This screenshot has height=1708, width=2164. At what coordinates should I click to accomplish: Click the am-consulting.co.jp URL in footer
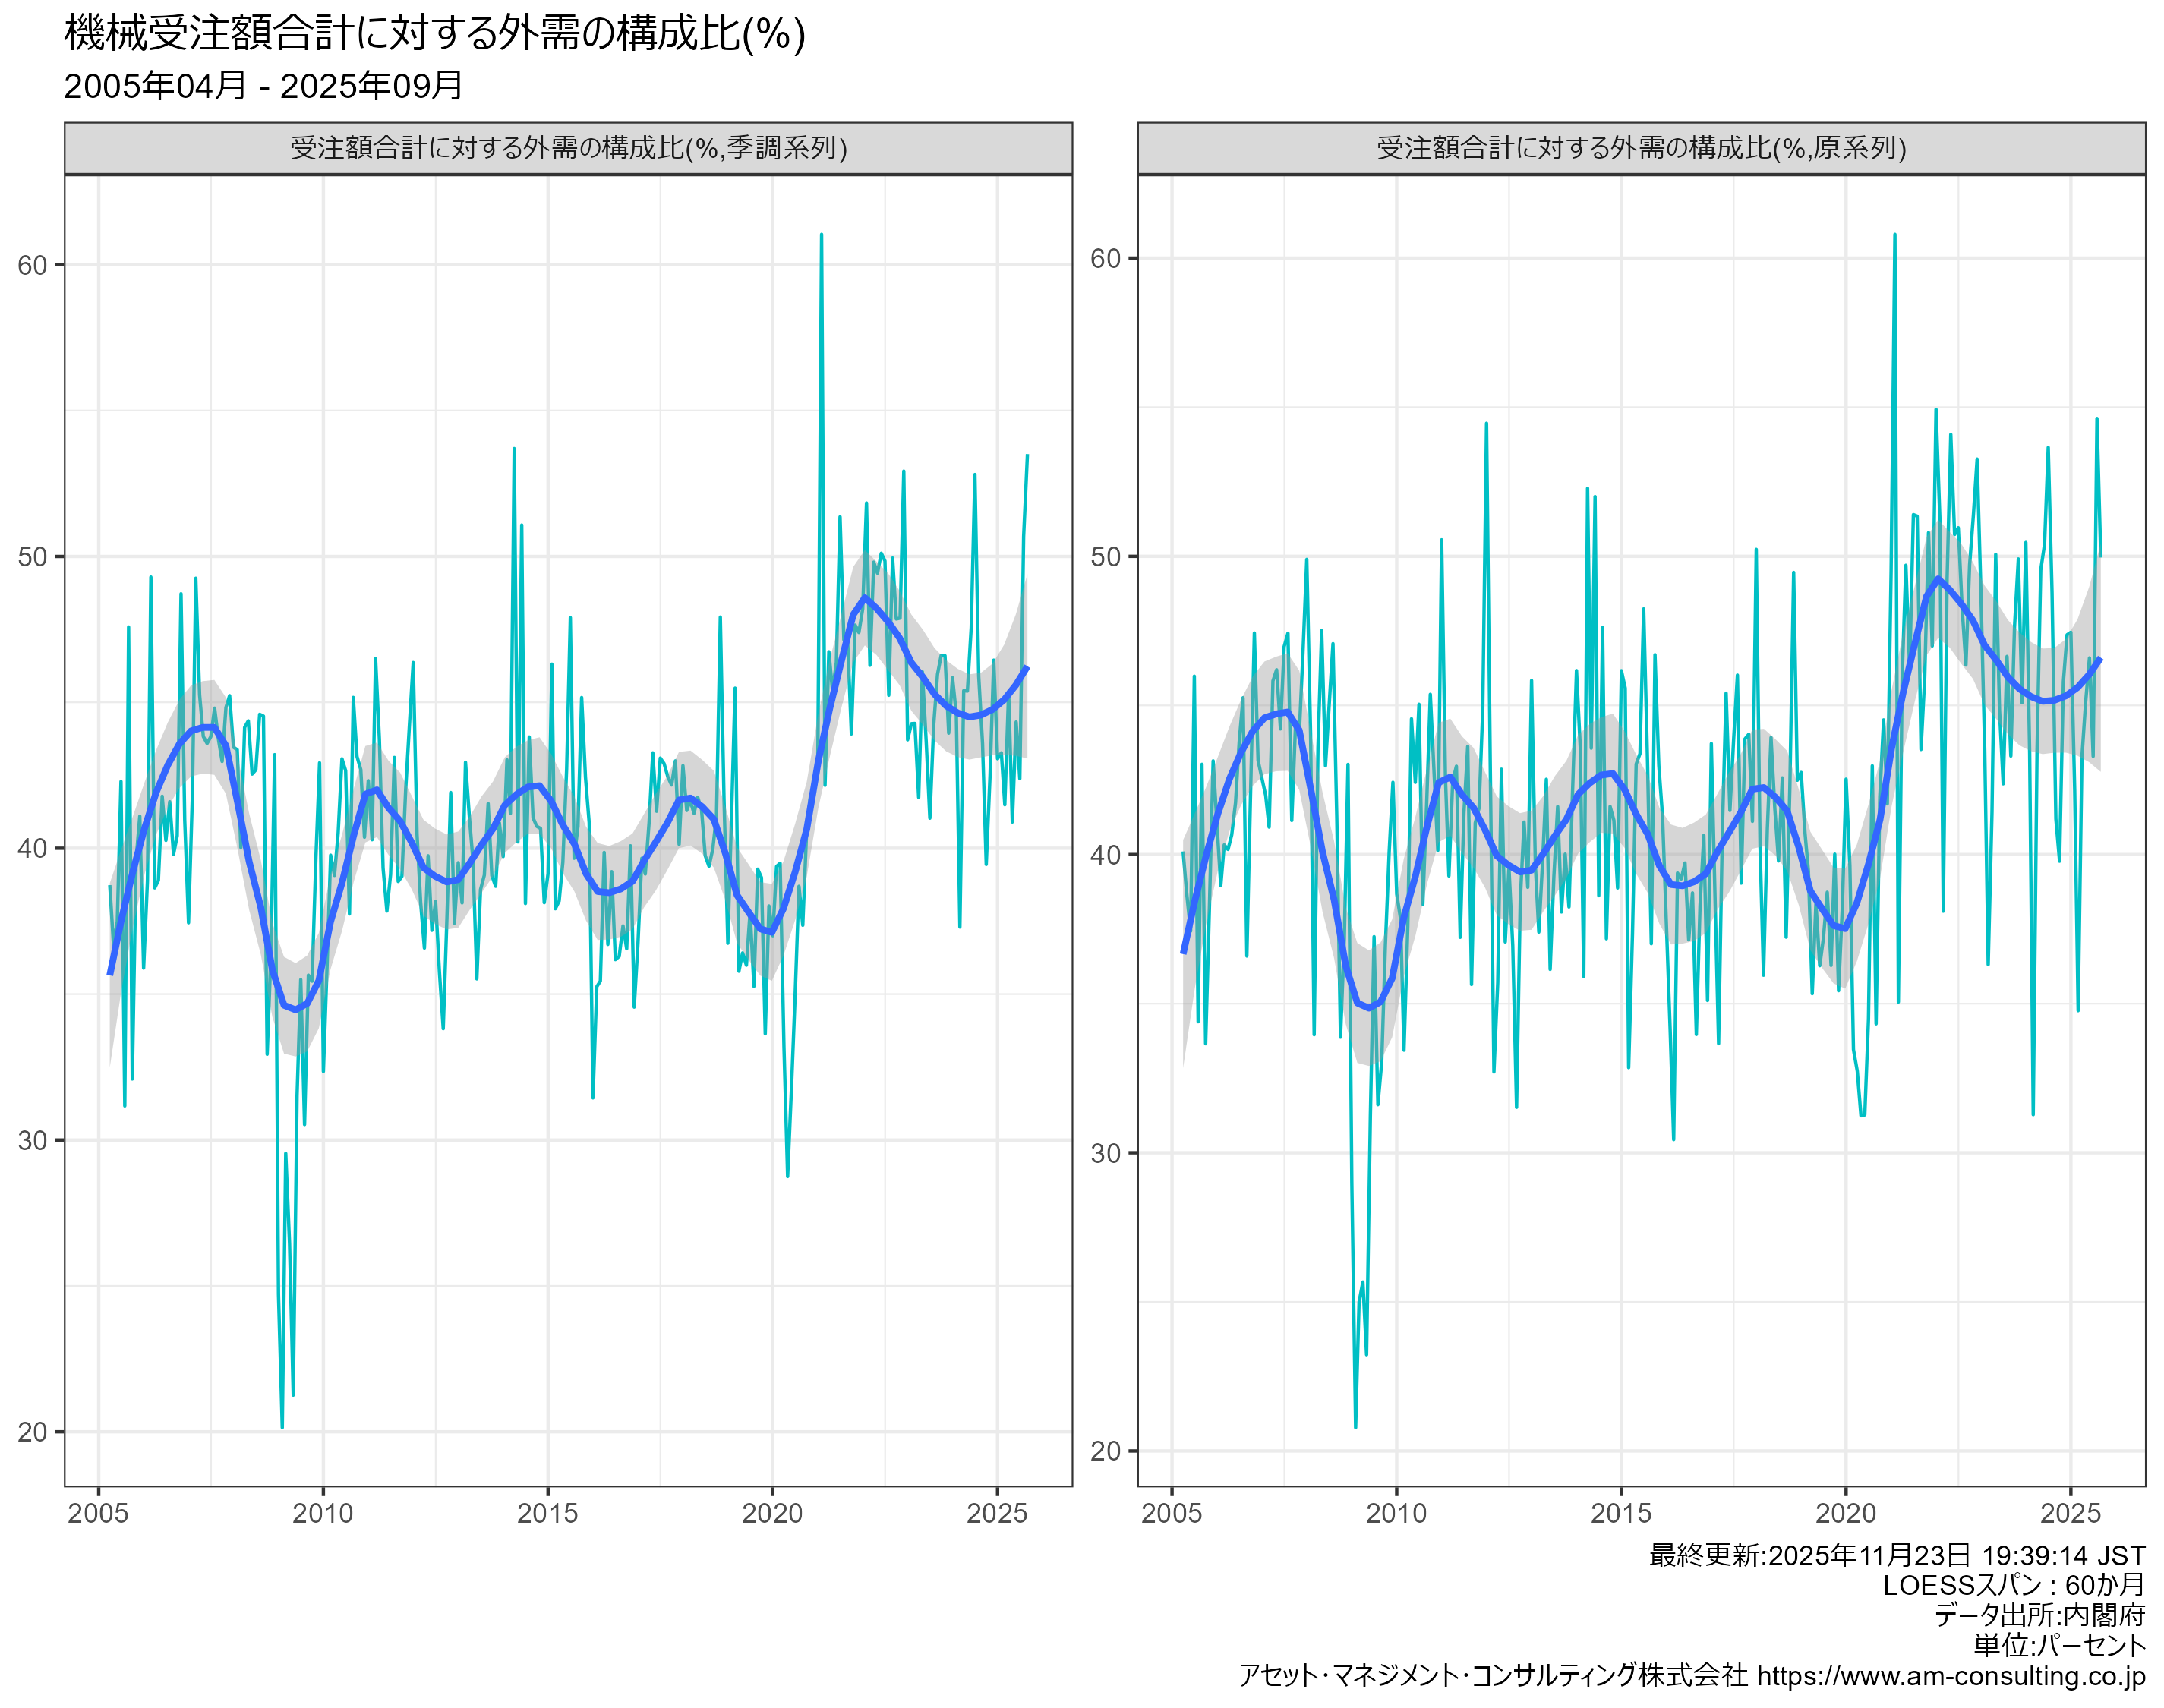pyautogui.click(x=1950, y=1676)
